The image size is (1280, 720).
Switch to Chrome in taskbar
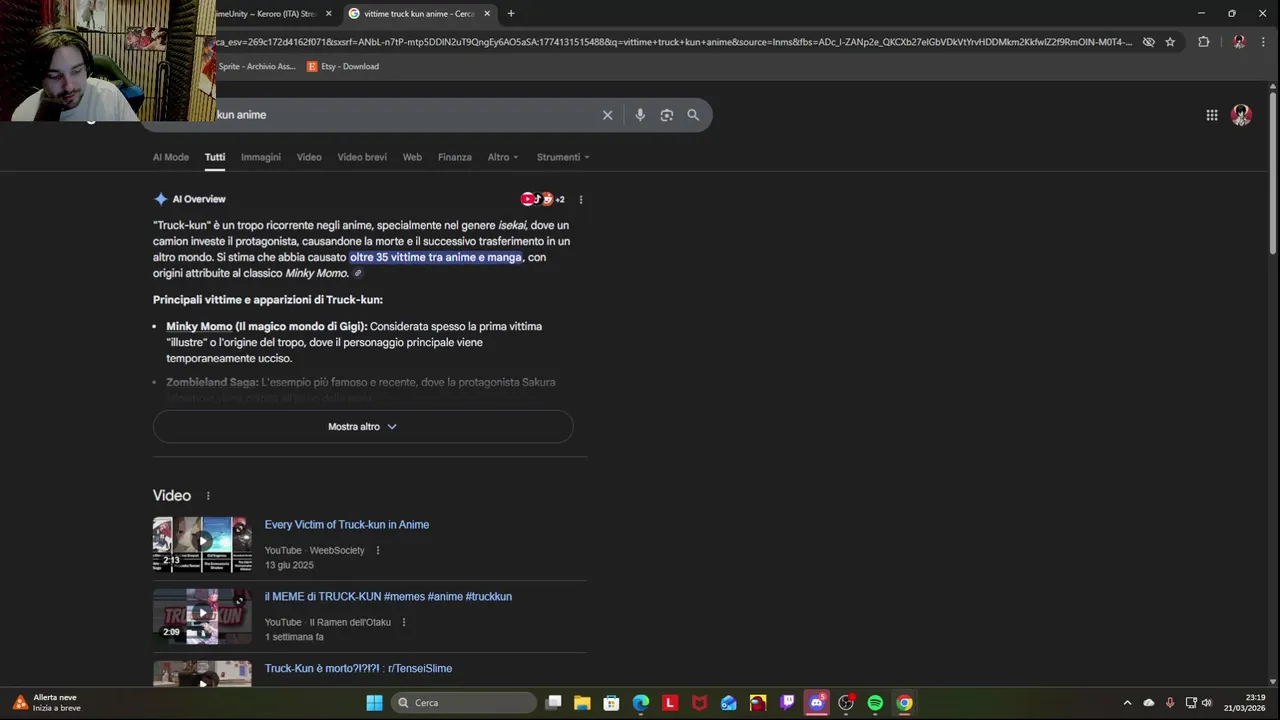[904, 703]
